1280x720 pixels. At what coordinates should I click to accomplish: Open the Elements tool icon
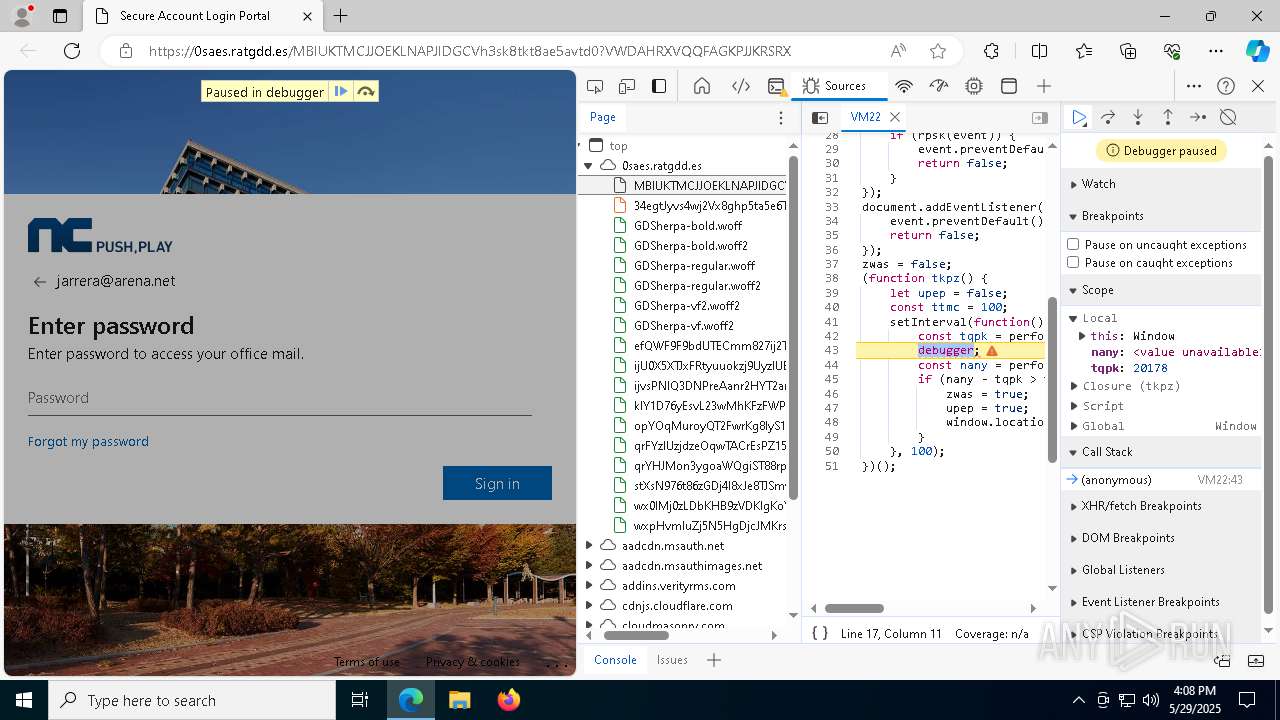pyautogui.click(x=741, y=86)
